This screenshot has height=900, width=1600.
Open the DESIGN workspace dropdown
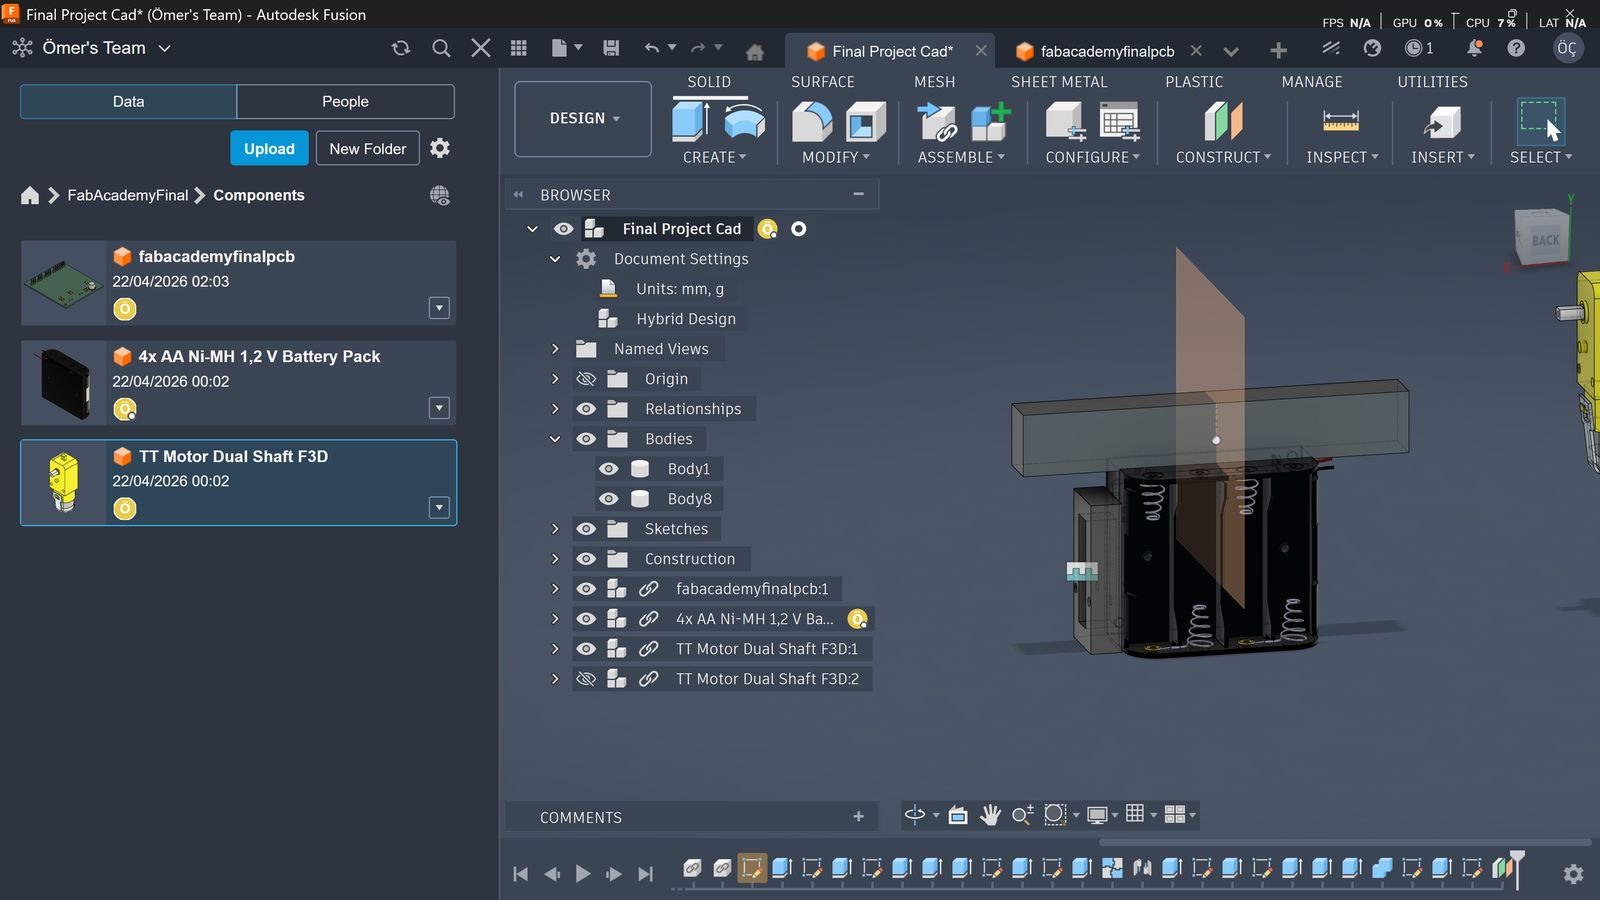click(x=583, y=119)
